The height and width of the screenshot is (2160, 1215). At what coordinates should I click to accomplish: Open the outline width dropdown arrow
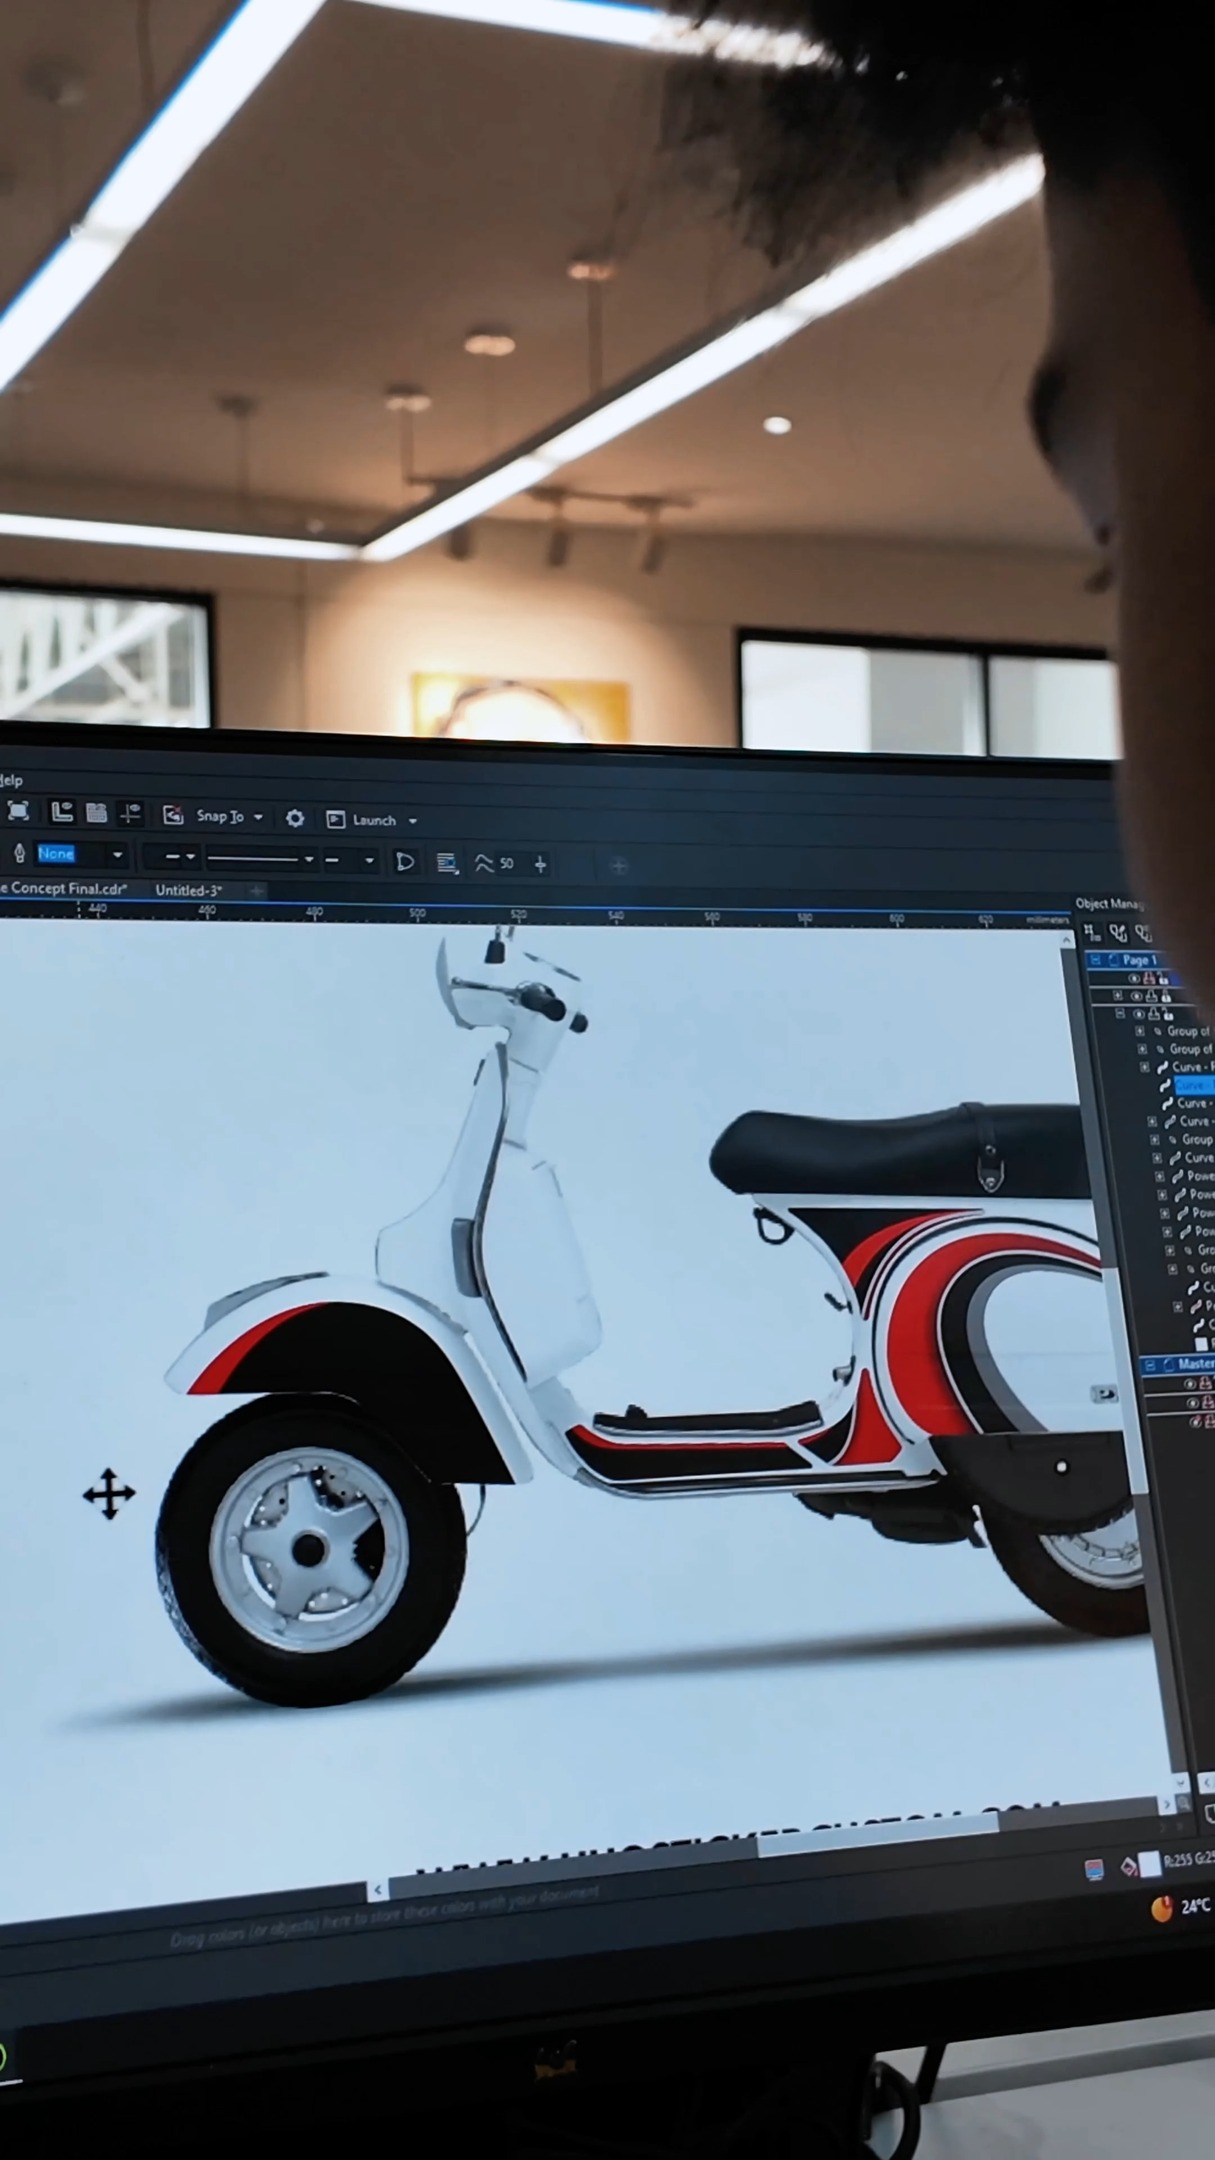pyautogui.click(x=117, y=855)
